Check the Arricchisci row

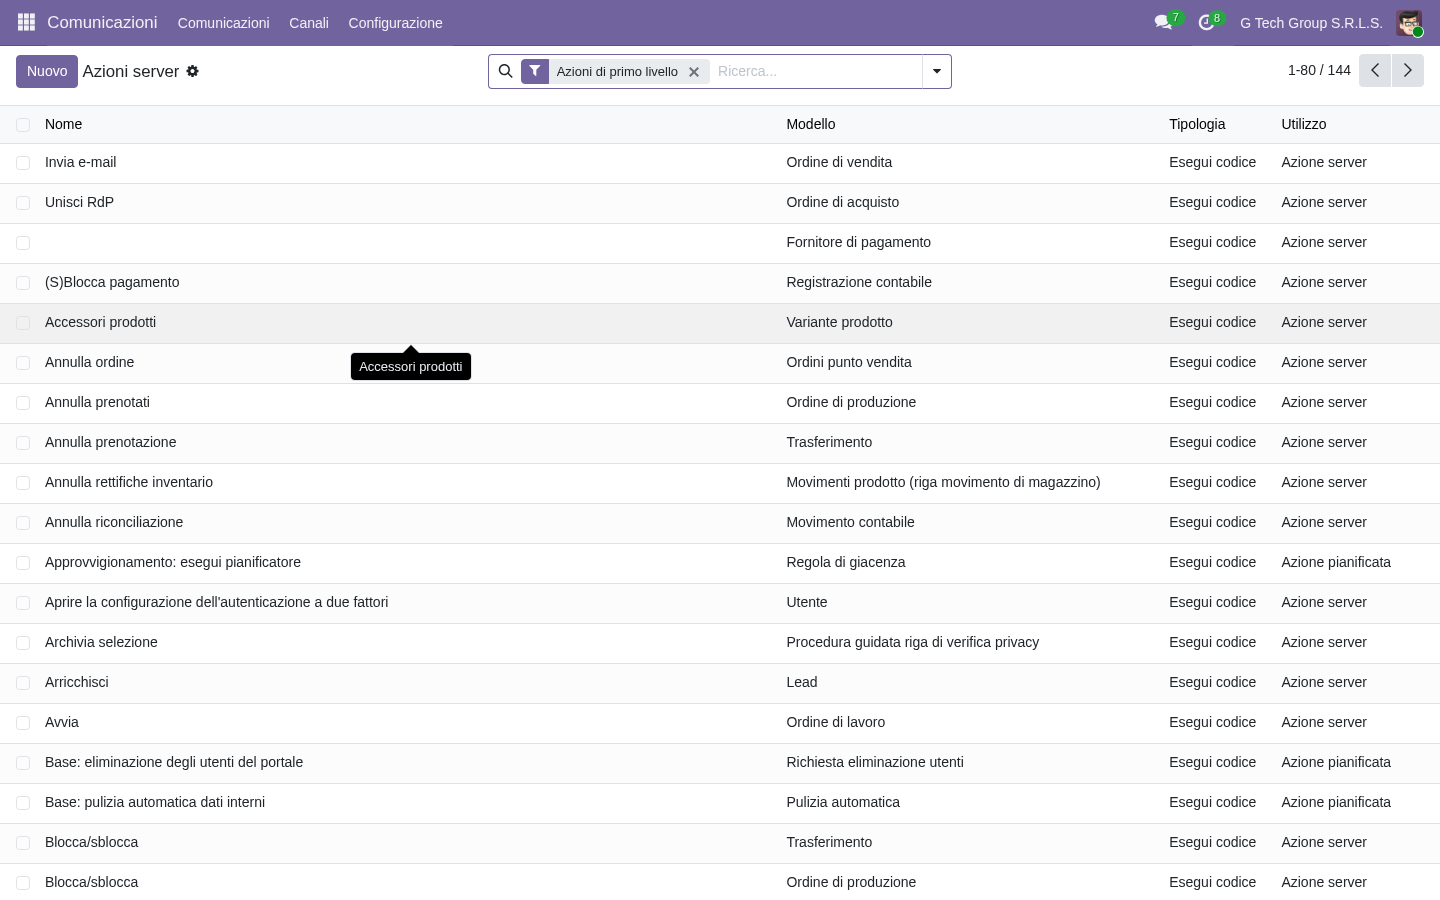pos(23,683)
